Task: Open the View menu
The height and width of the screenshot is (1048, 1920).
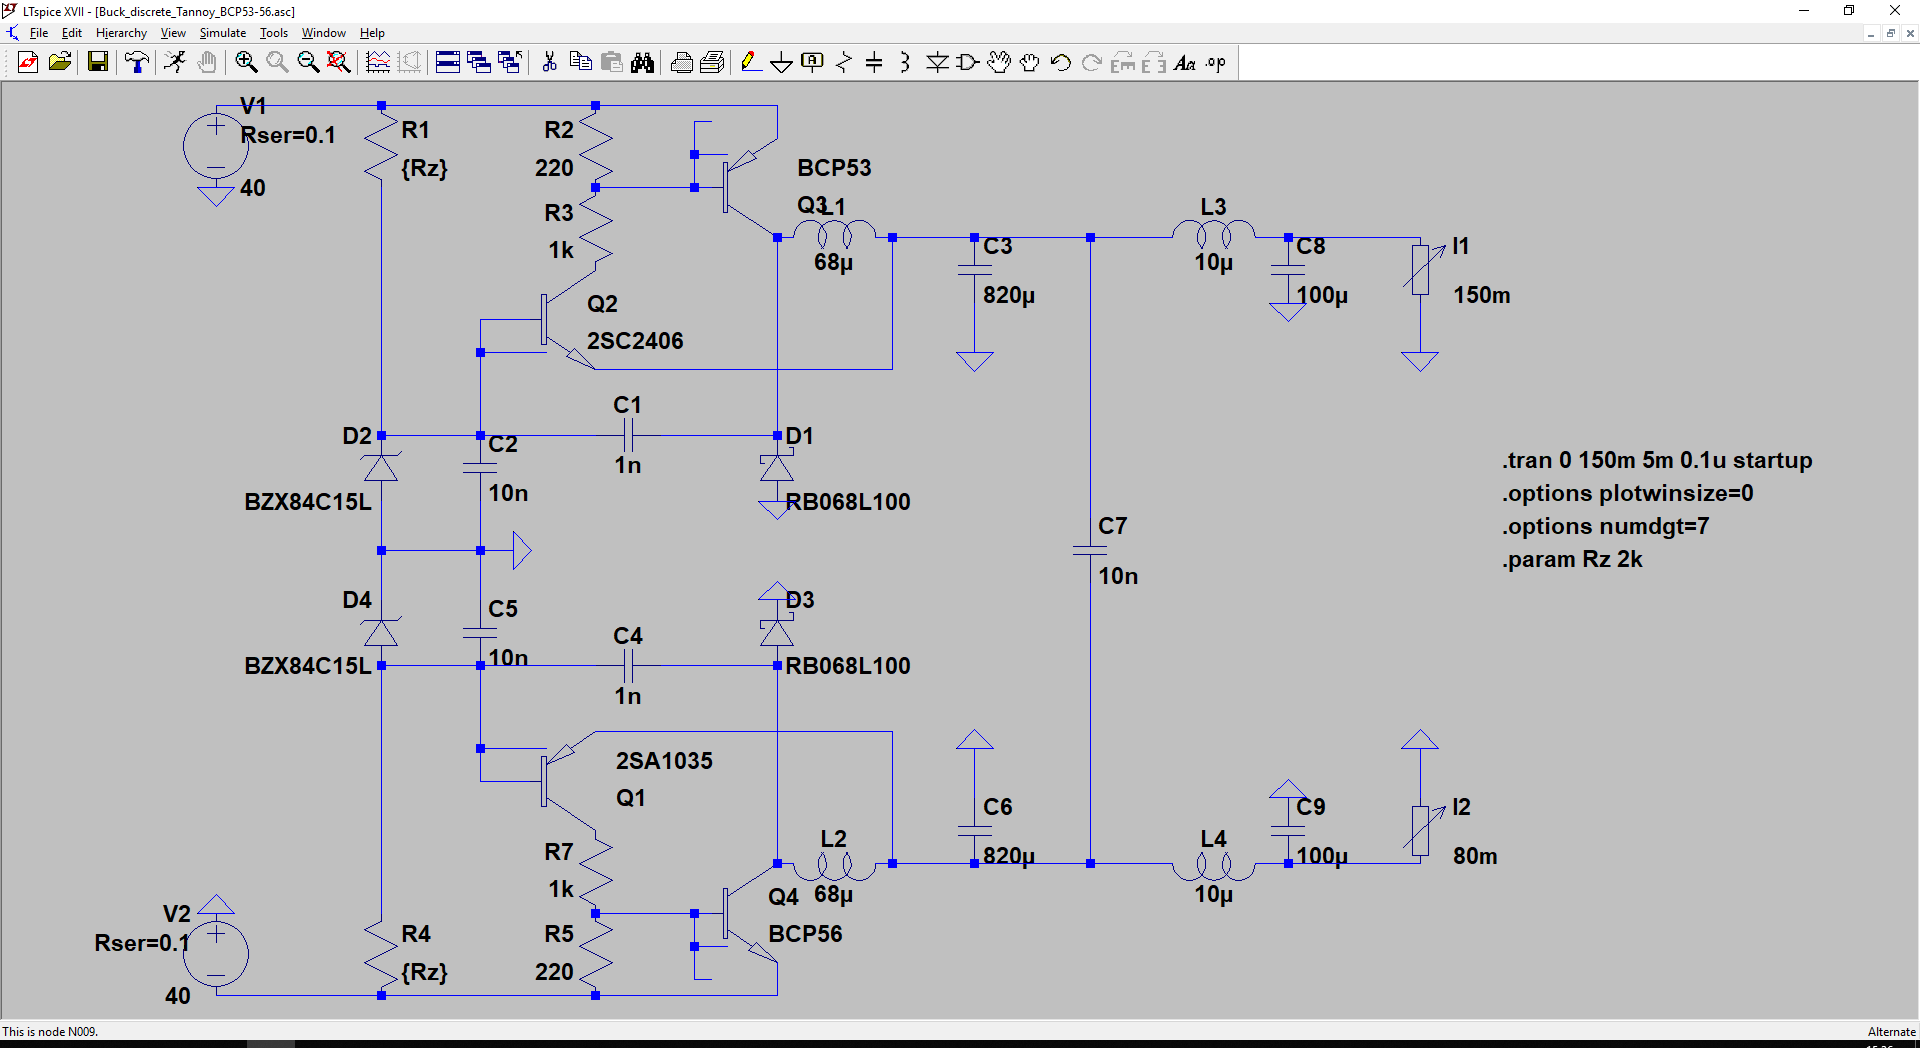Action: coord(173,33)
